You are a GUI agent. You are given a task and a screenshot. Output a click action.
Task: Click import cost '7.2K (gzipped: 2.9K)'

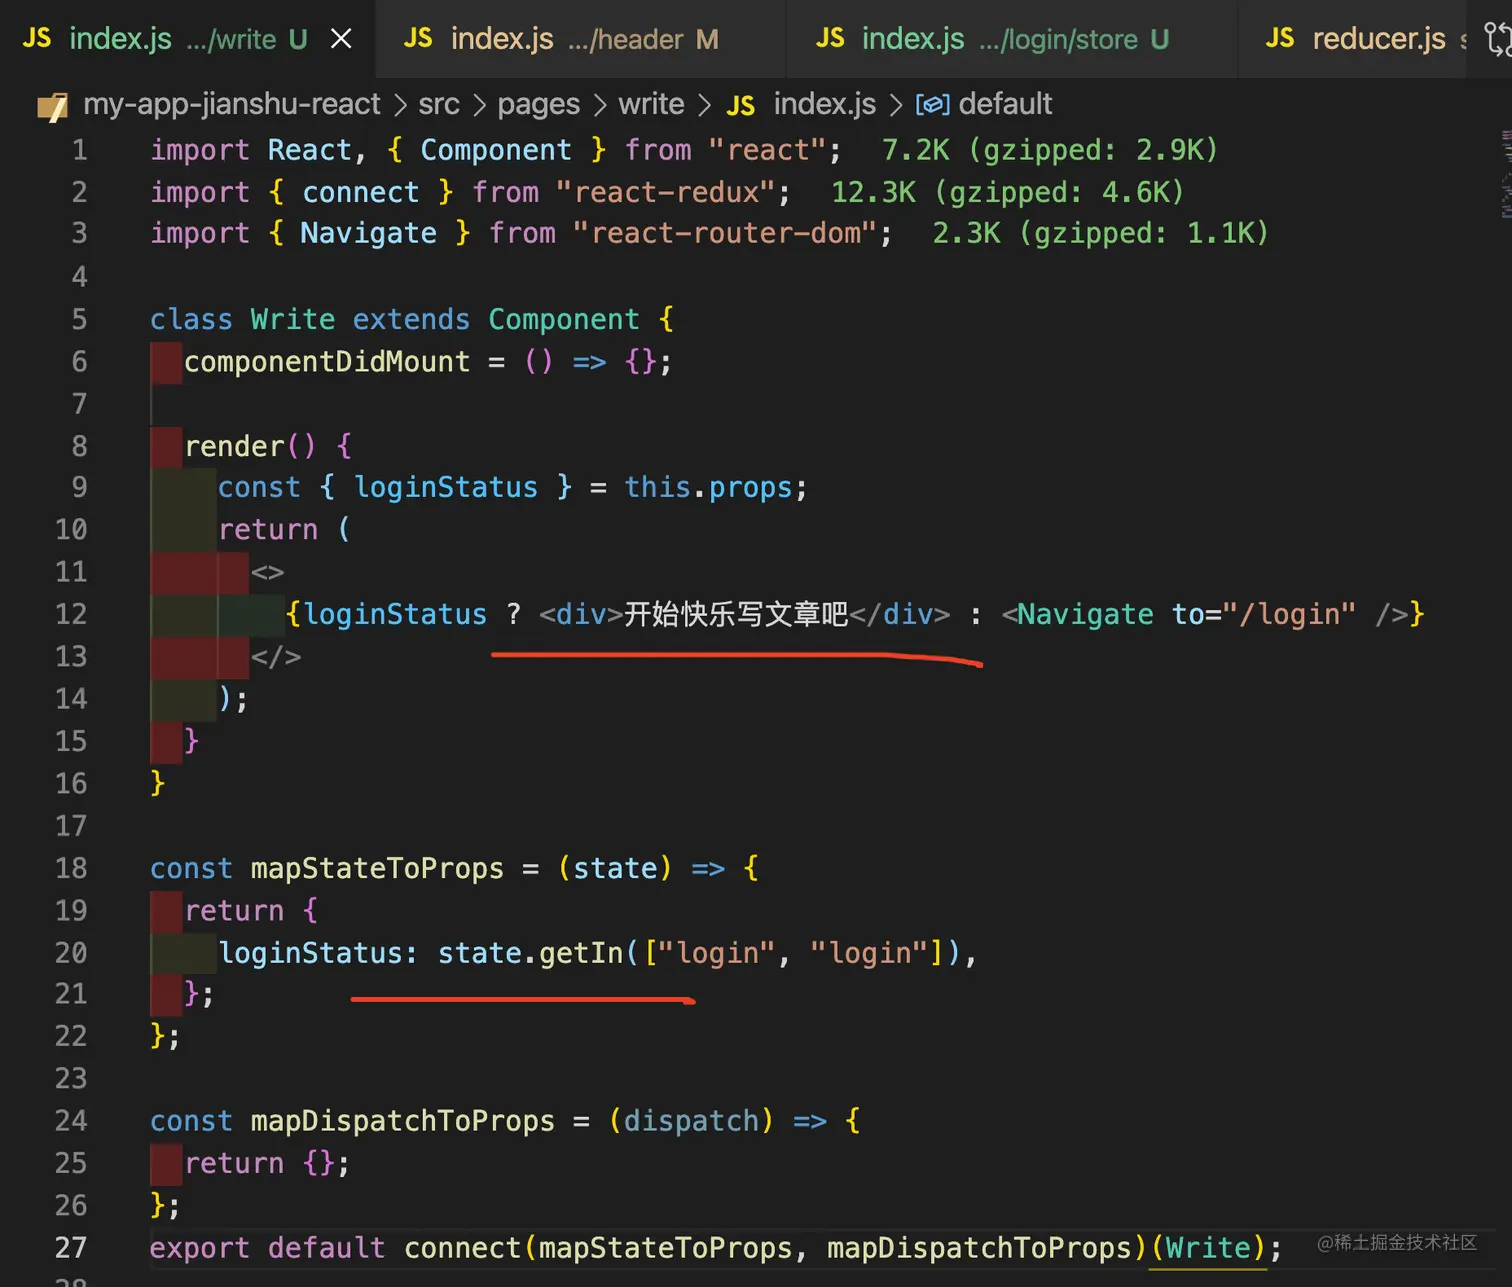tap(1050, 150)
